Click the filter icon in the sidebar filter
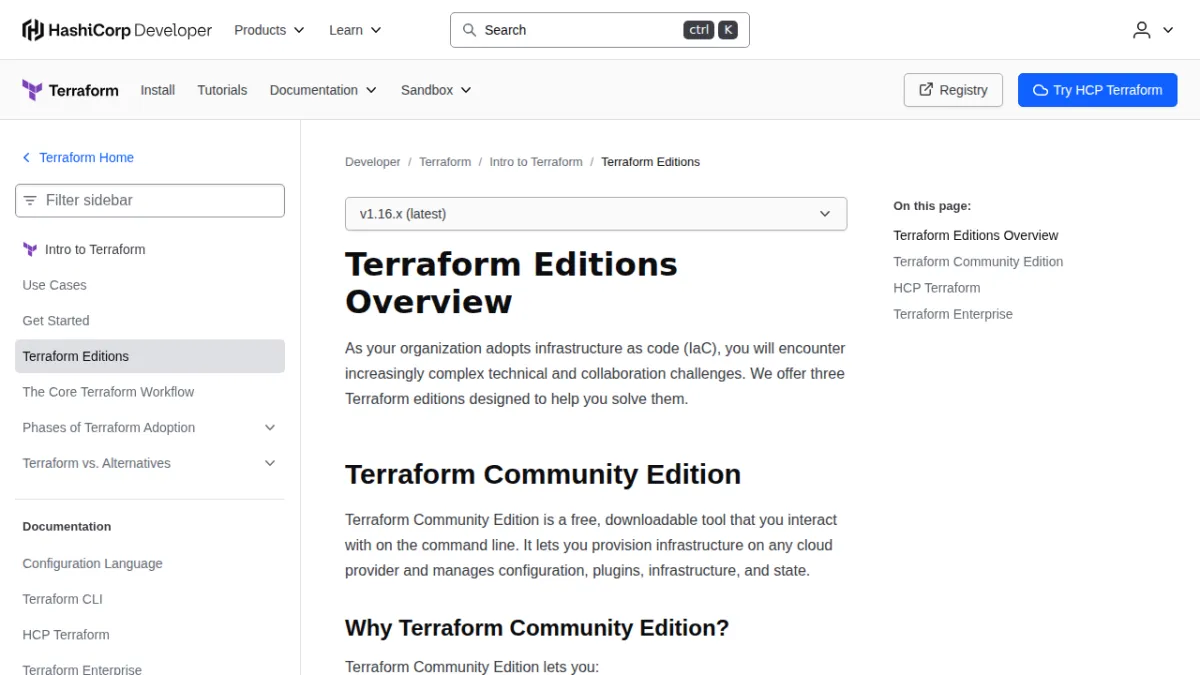This screenshot has width=1200, height=675. coord(30,200)
